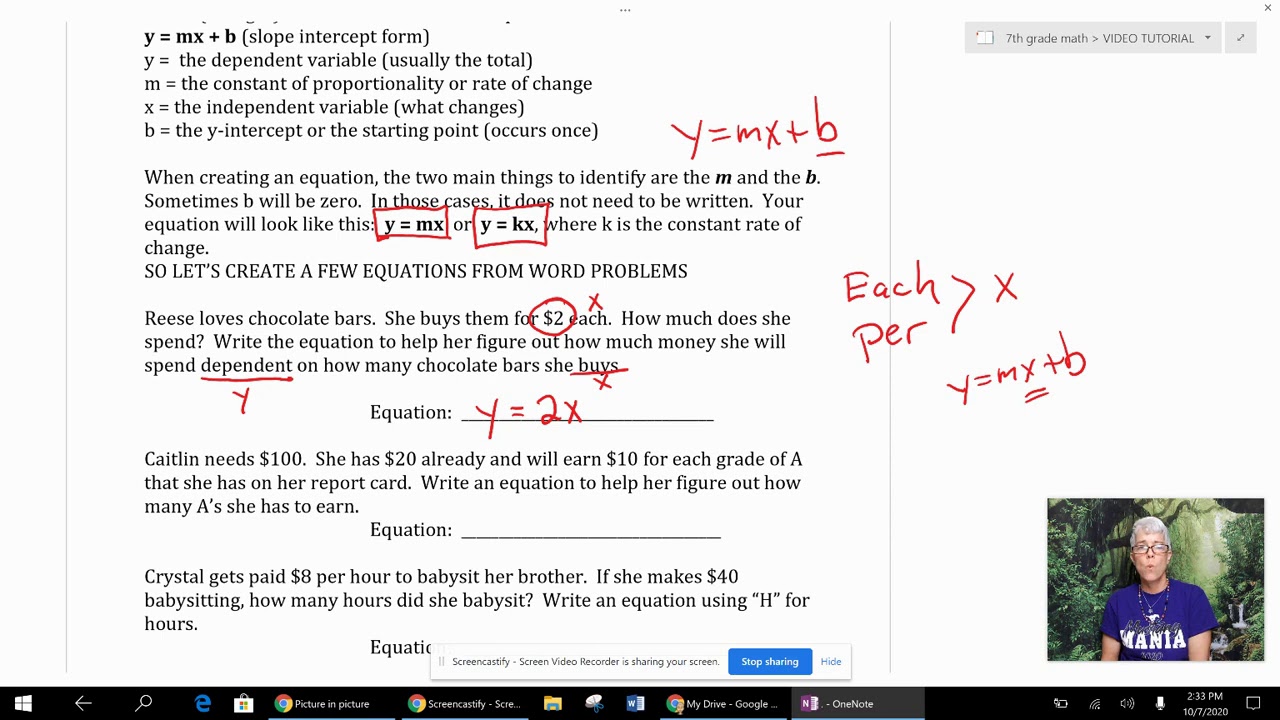The height and width of the screenshot is (720, 1280).
Task: Click the taskbar back arrow
Action: click(x=83, y=704)
